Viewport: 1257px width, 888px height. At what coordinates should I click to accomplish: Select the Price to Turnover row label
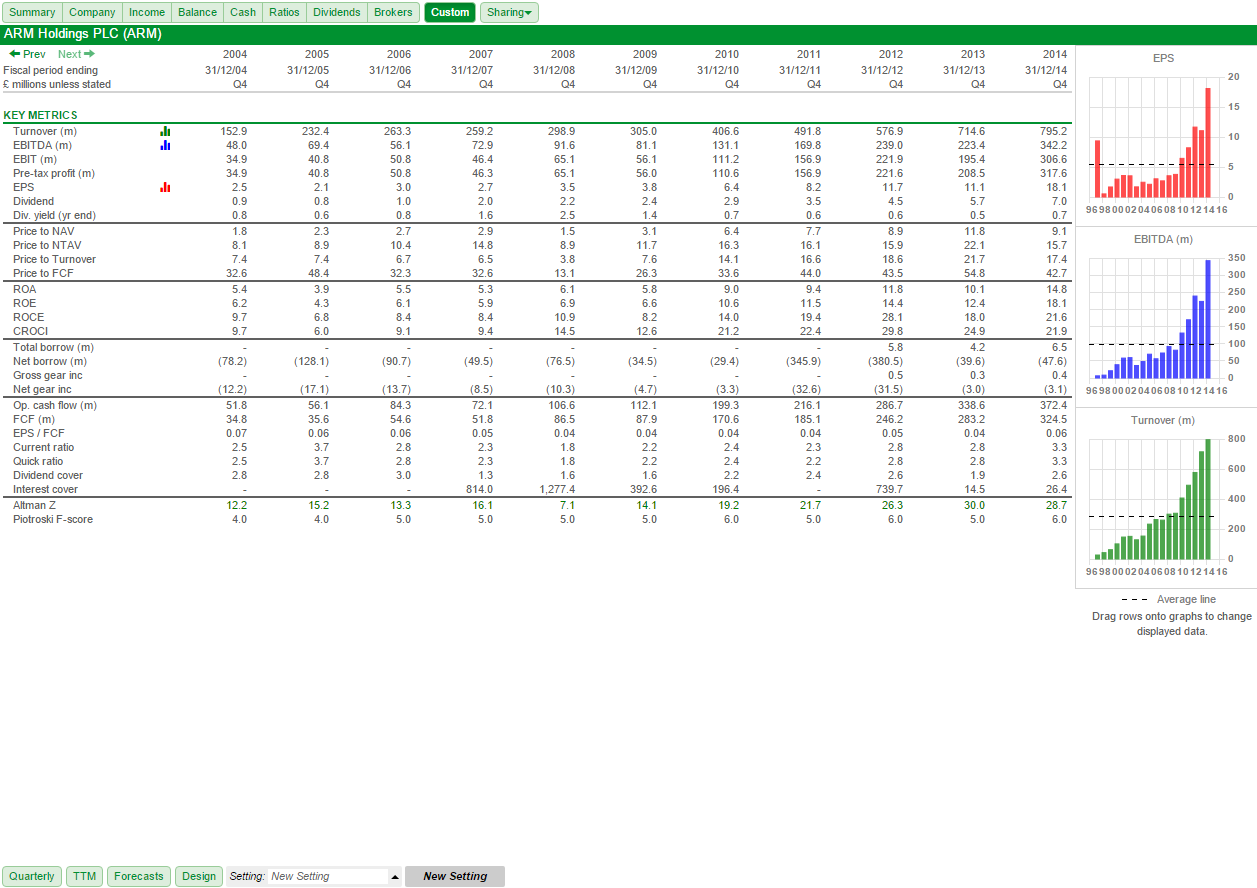55,259
